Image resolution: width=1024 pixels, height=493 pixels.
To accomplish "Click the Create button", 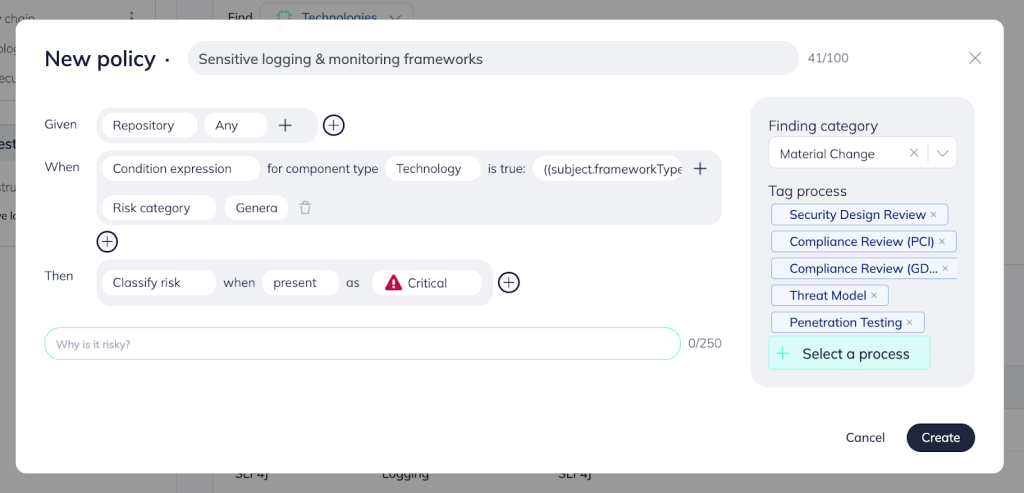I will (x=940, y=437).
